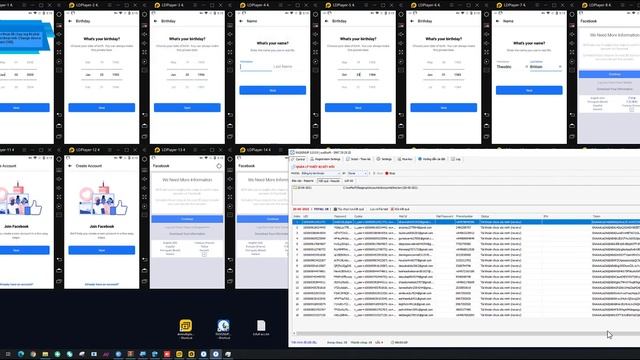This screenshot has height=360, width=640.
Task: Open the Registration Settings tab
Action: click(x=325, y=159)
